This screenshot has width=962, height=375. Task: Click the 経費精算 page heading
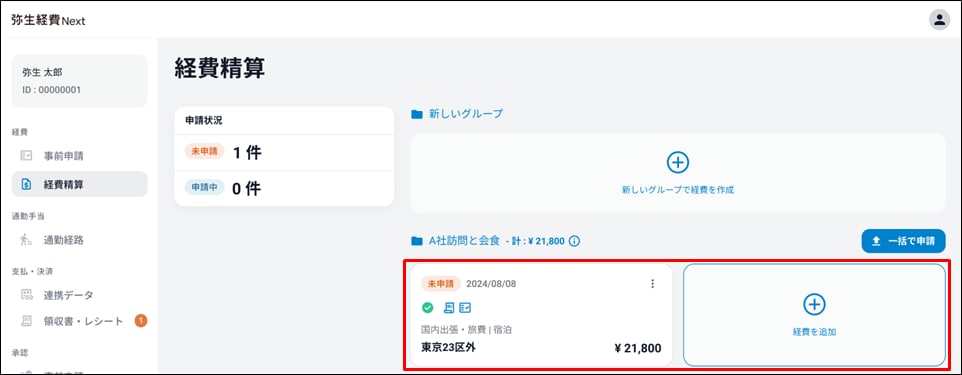pos(220,68)
